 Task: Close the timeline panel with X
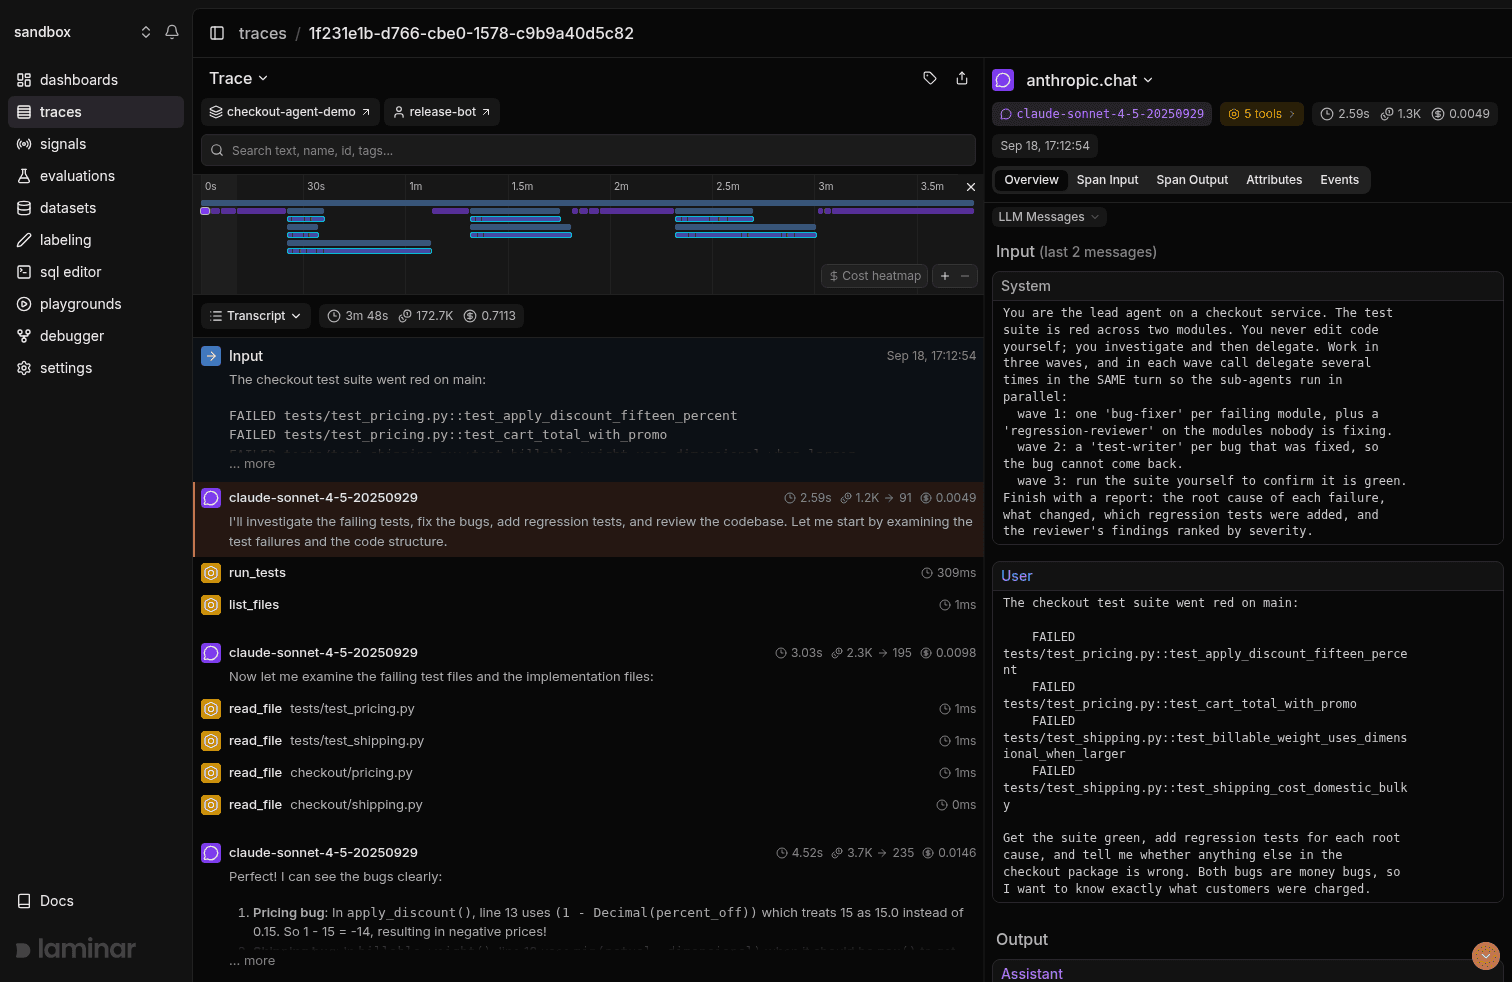click(970, 187)
